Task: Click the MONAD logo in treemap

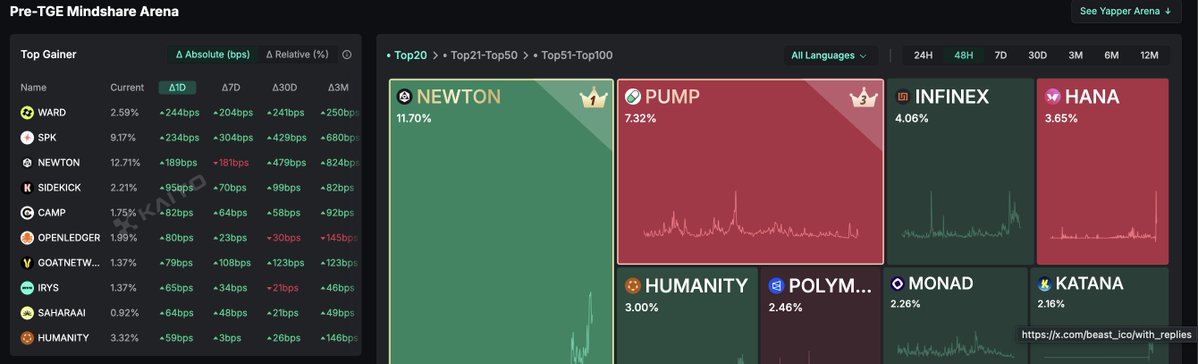Action: coord(898,284)
